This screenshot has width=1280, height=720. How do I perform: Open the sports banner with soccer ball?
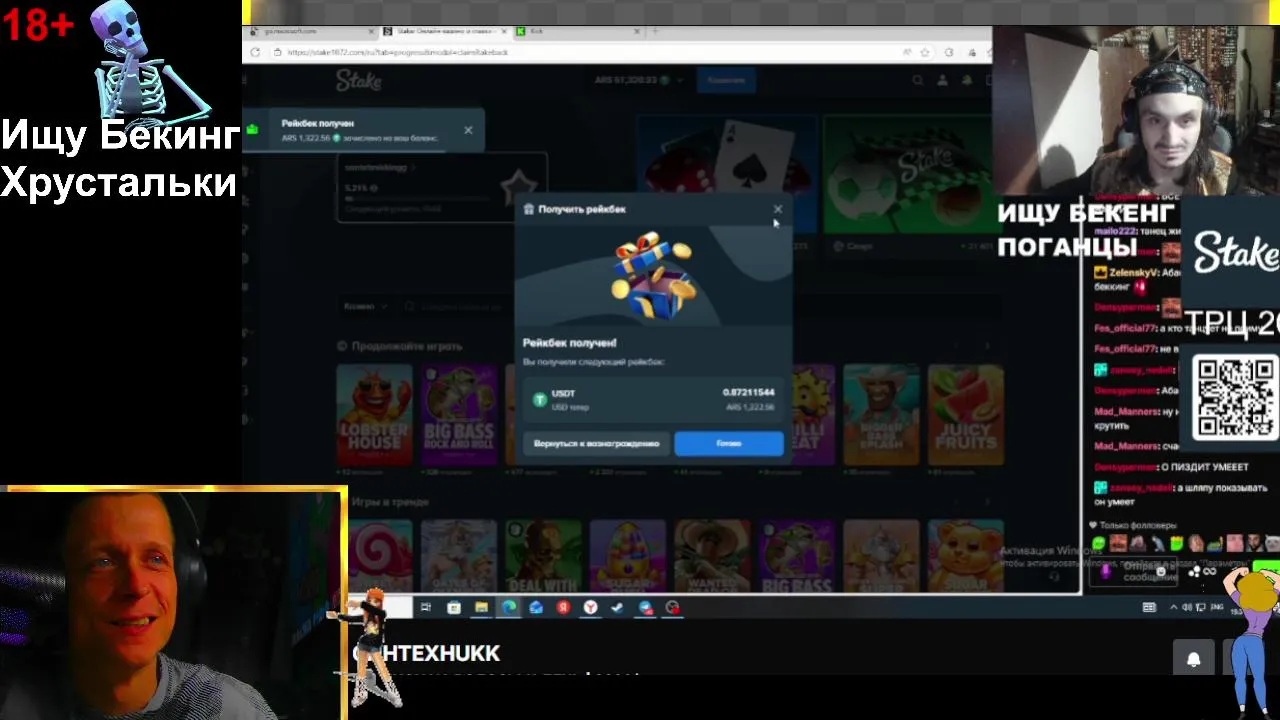coord(906,174)
